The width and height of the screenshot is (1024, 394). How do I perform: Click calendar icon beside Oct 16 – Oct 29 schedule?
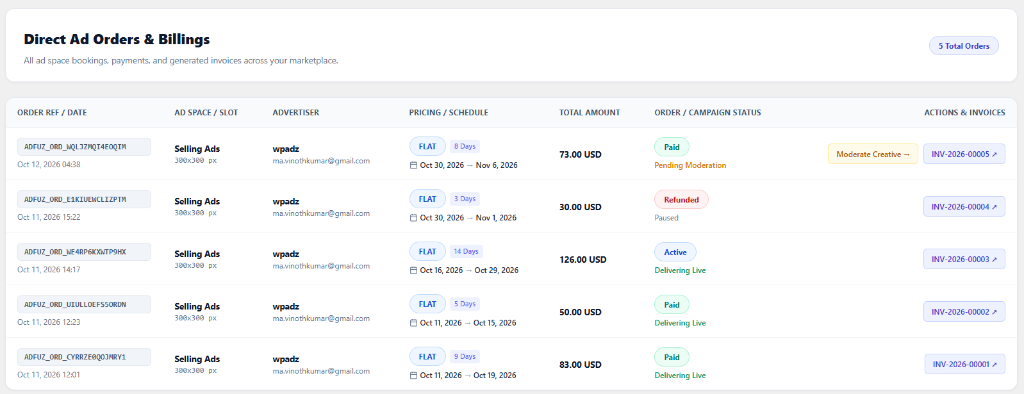tap(413, 270)
